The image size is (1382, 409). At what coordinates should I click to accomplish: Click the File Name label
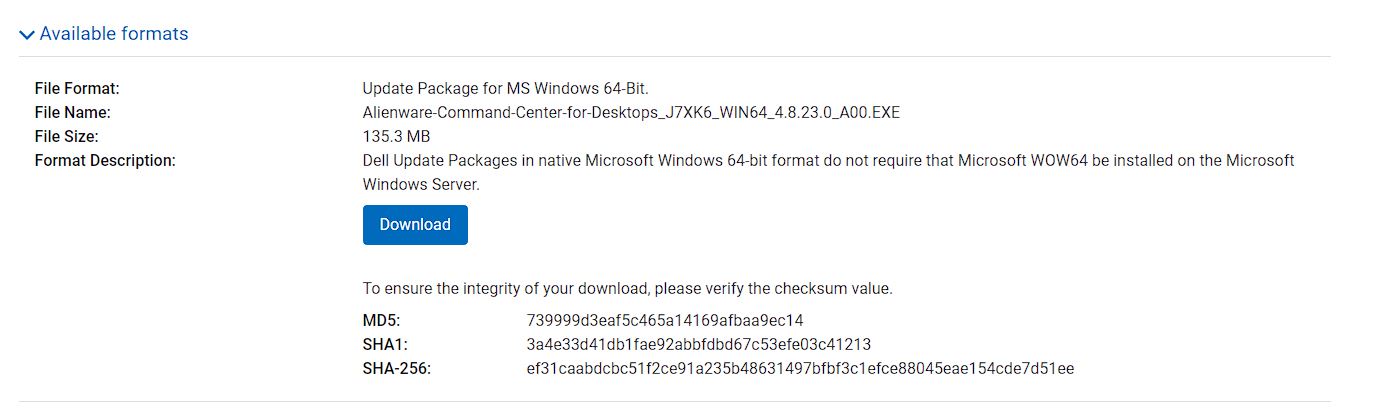pyautogui.click(x=72, y=112)
